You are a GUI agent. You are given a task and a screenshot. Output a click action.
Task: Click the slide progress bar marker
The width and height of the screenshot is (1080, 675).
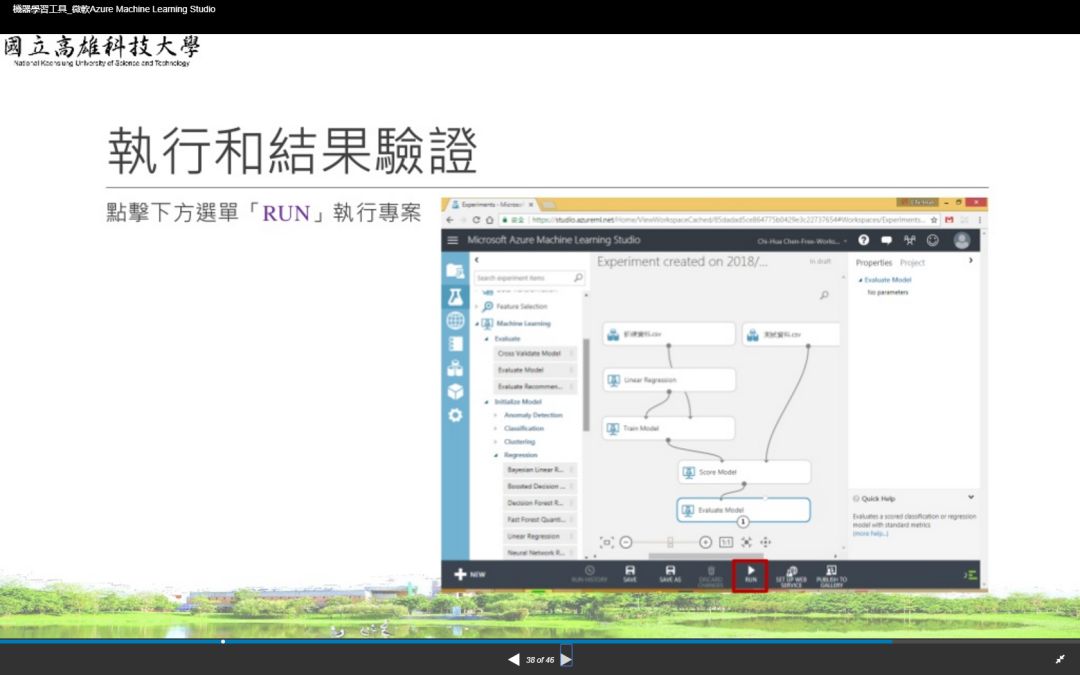coord(222,641)
